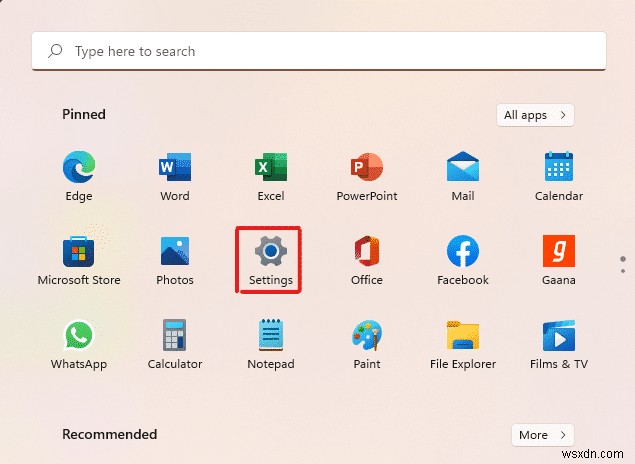Open the Calendar app
Viewport: 635px width, 464px height.
[559, 176]
